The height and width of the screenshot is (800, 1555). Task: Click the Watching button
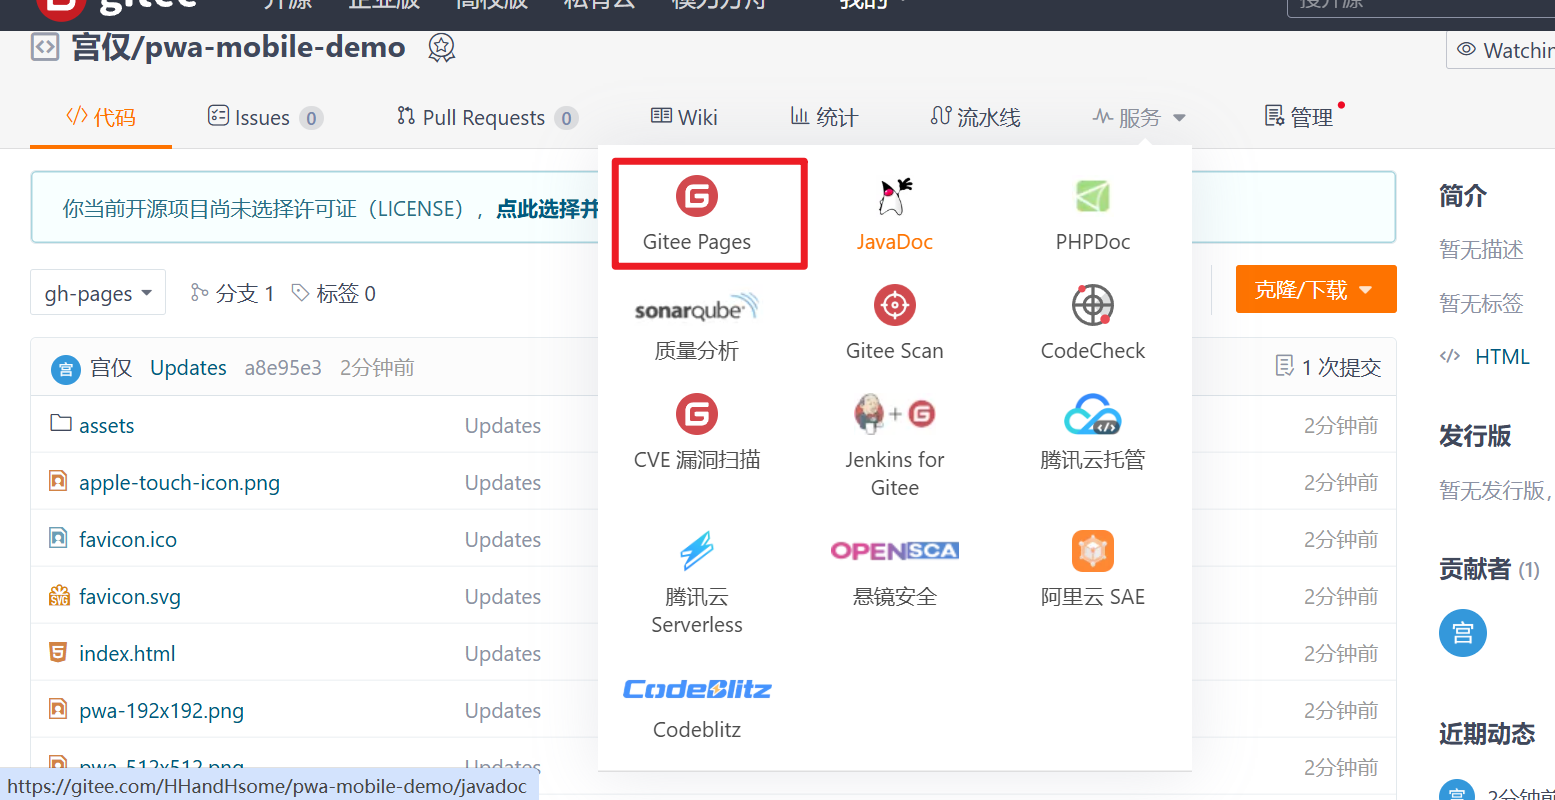click(x=1505, y=50)
